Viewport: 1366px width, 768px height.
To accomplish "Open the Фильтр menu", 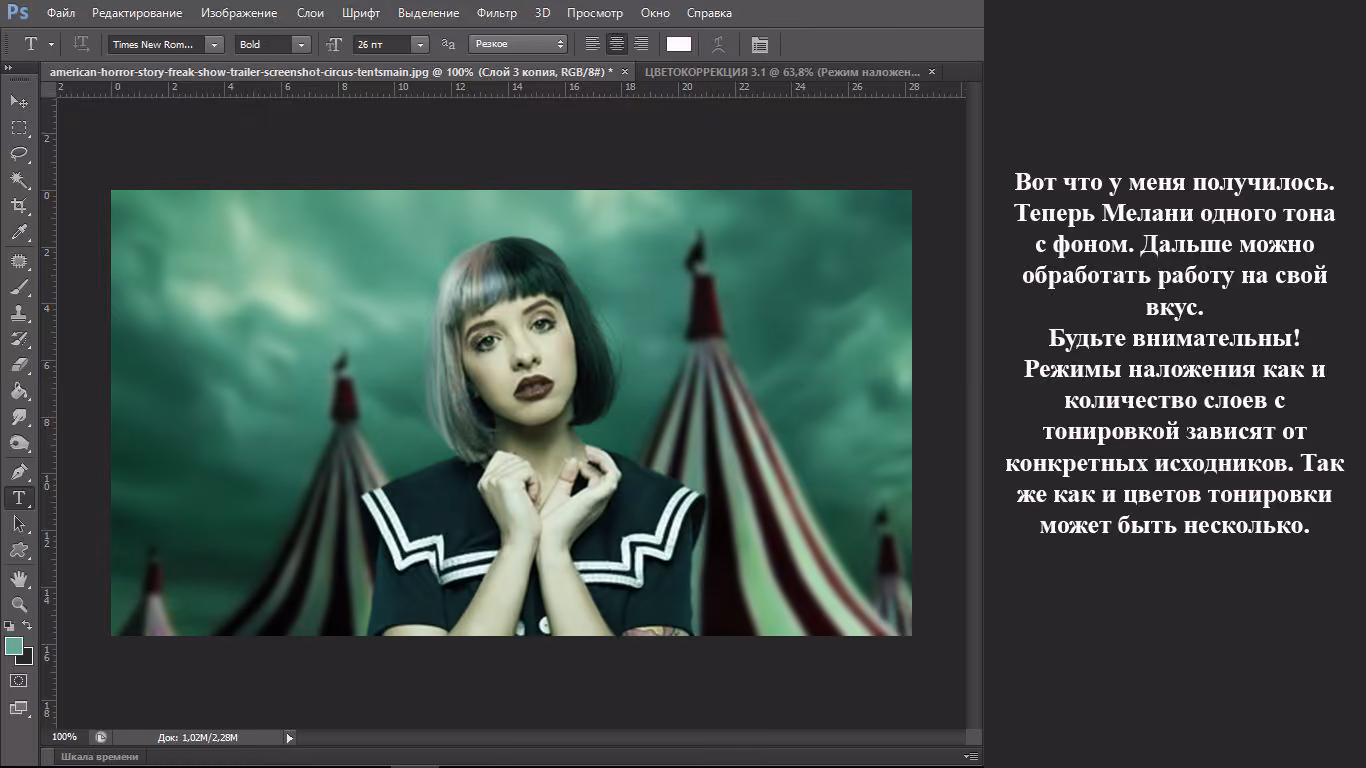I will pyautogui.click(x=497, y=13).
